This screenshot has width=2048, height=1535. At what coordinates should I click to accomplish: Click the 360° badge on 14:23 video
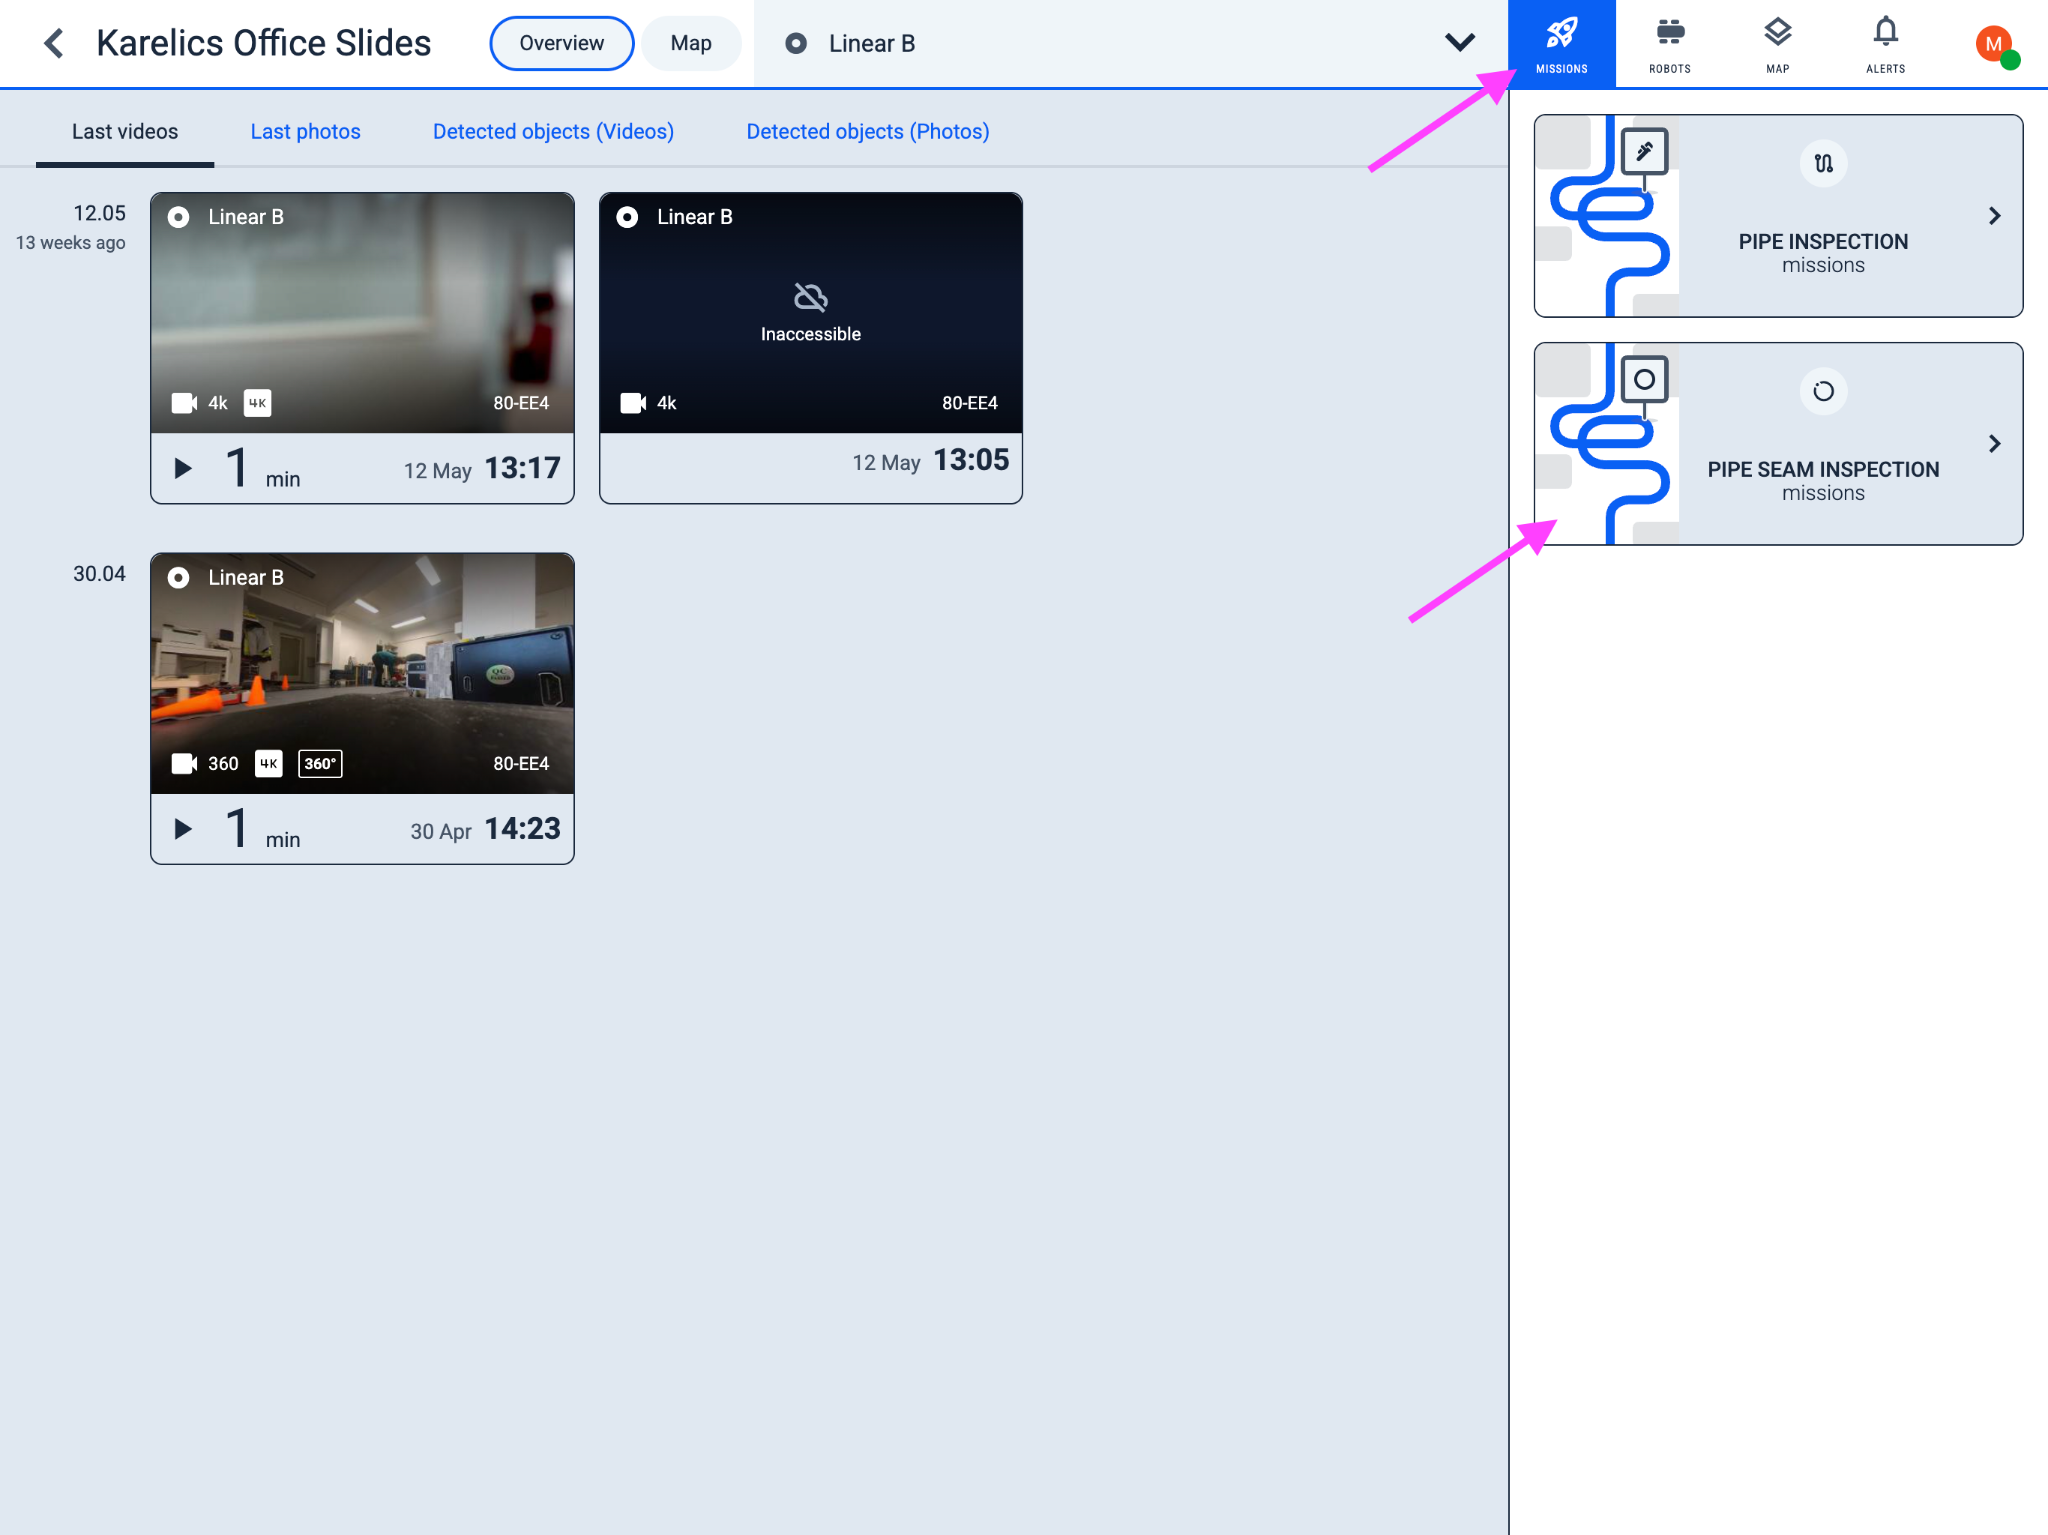pos(320,763)
